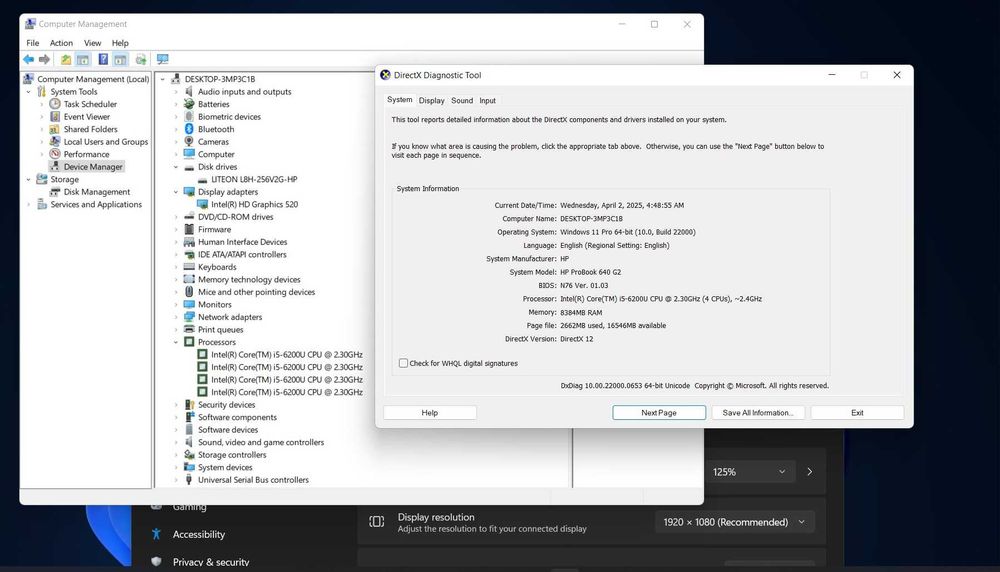Open the 1920 × 1080 resolution dropdown

click(x=734, y=522)
